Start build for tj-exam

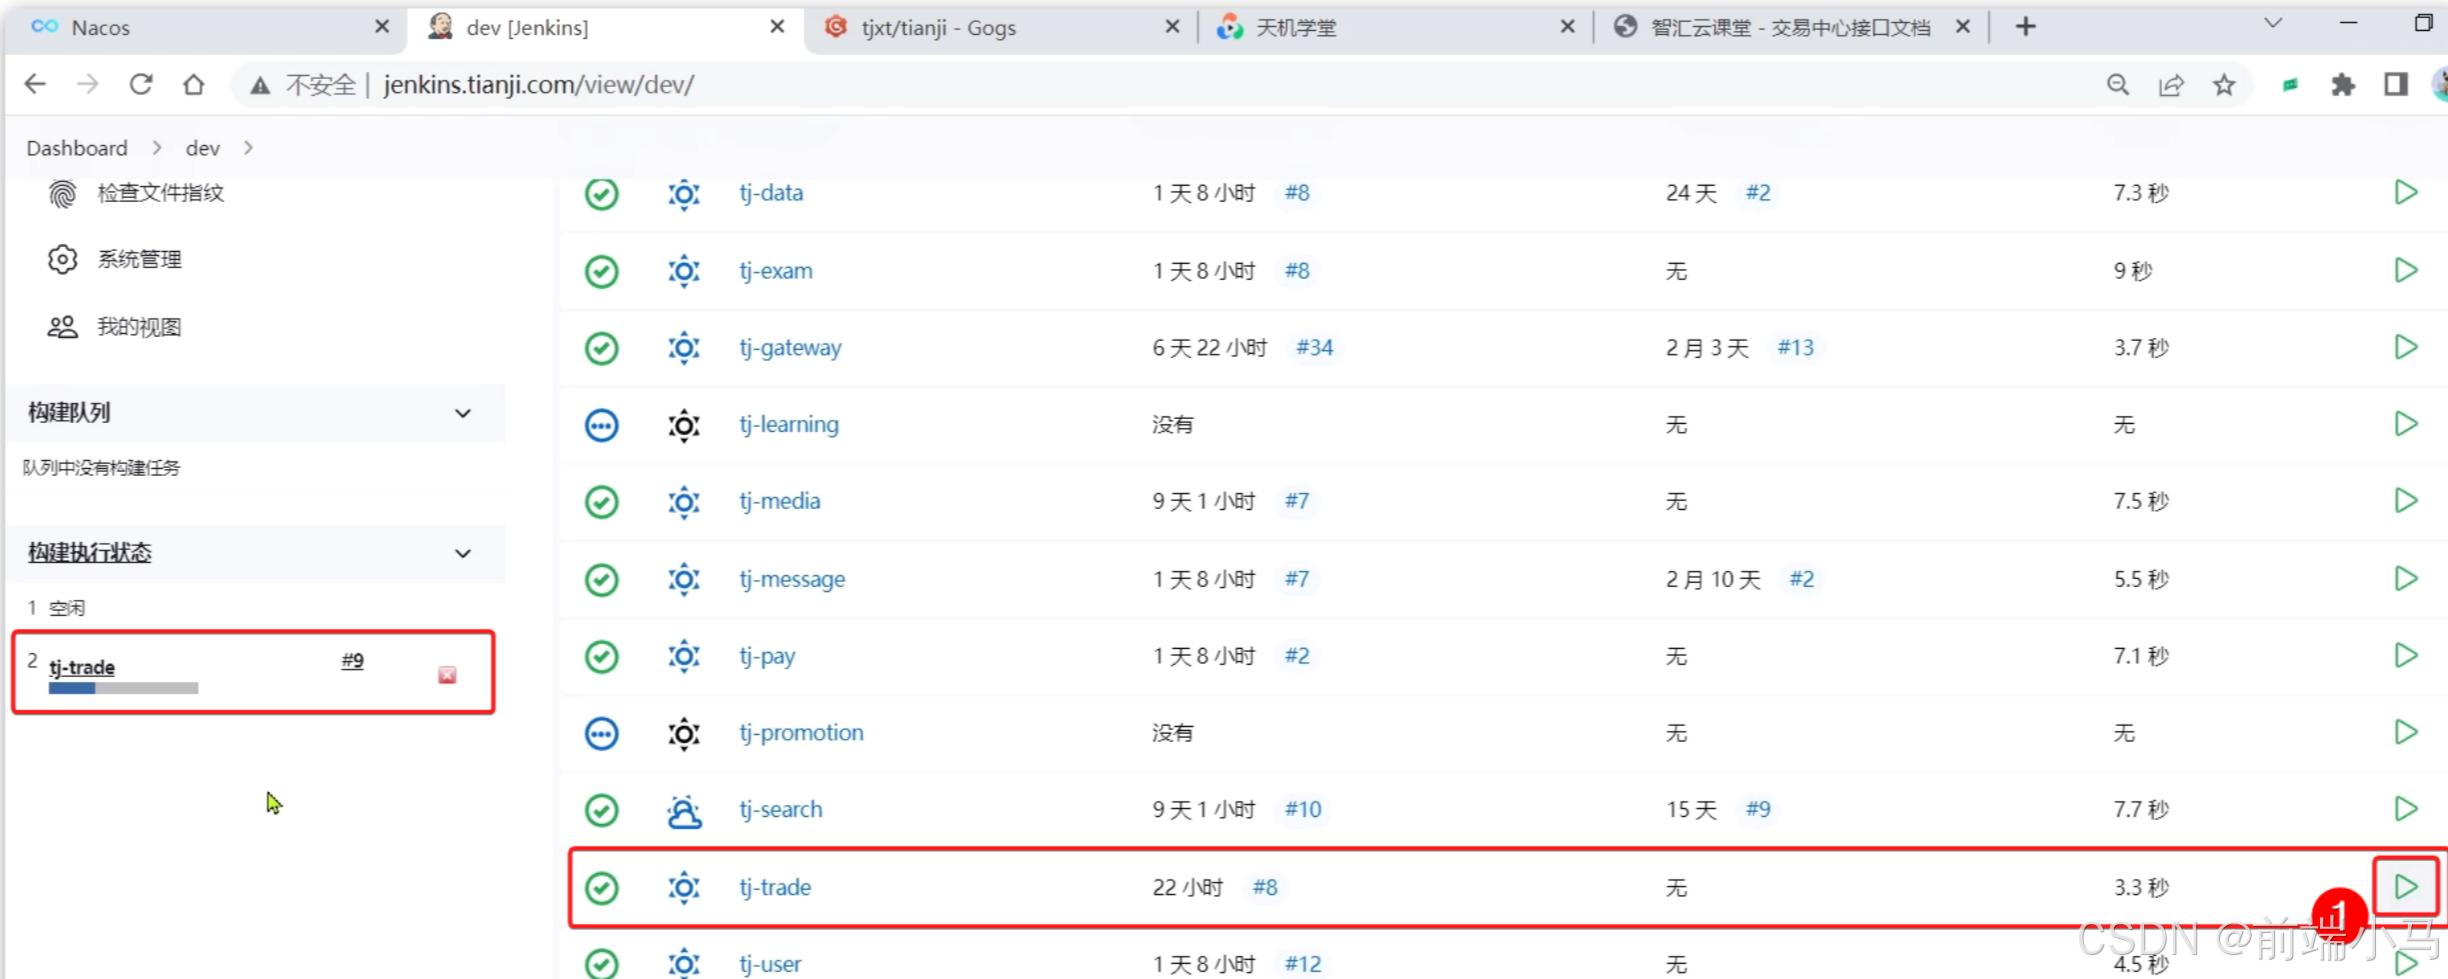2405,270
